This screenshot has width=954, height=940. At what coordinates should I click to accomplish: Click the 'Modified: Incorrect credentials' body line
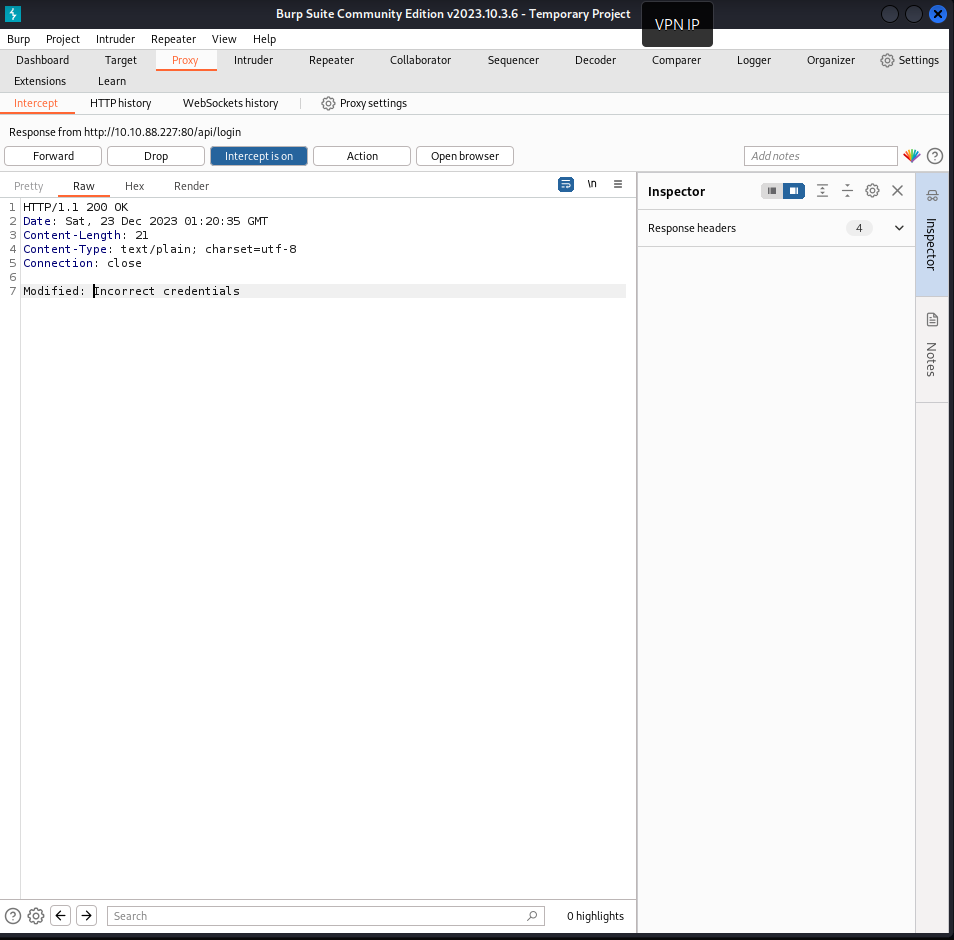[131, 291]
